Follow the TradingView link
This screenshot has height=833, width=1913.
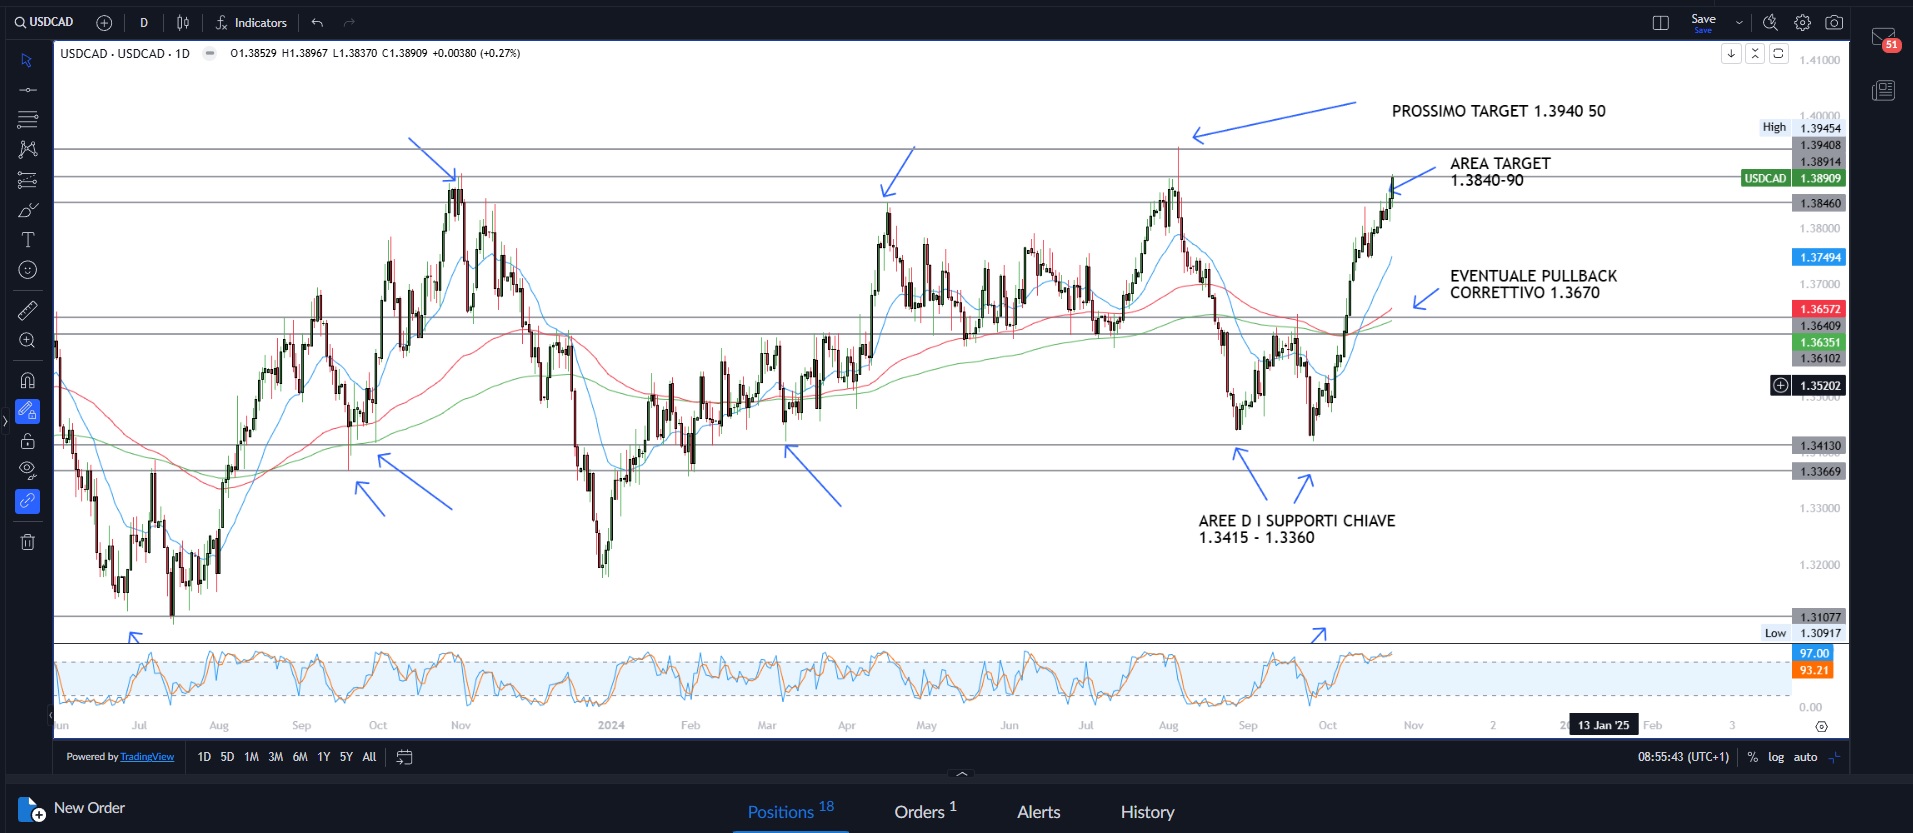[x=147, y=757]
